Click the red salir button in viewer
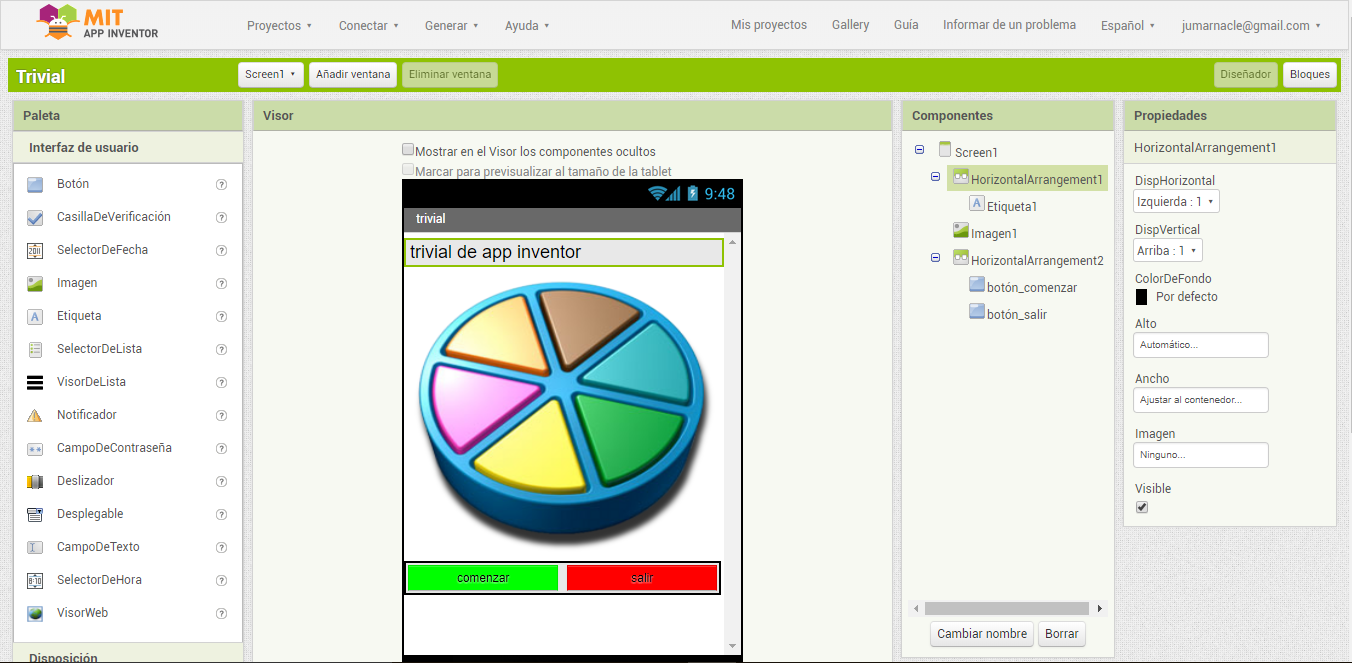The height and width of the screenshot is (663, 1352). [642, 578]
